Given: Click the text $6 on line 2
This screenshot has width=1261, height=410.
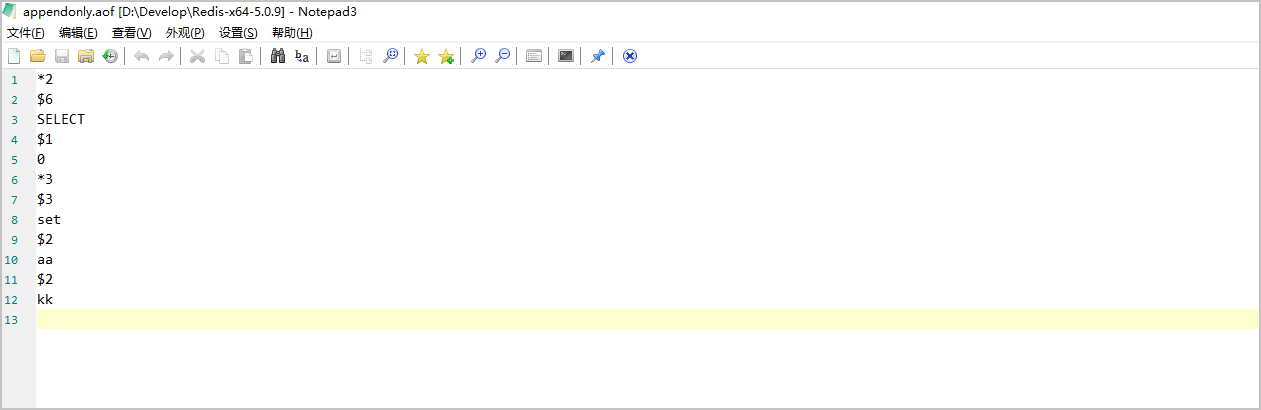Looking at the screenshot, I should [45, 99].
